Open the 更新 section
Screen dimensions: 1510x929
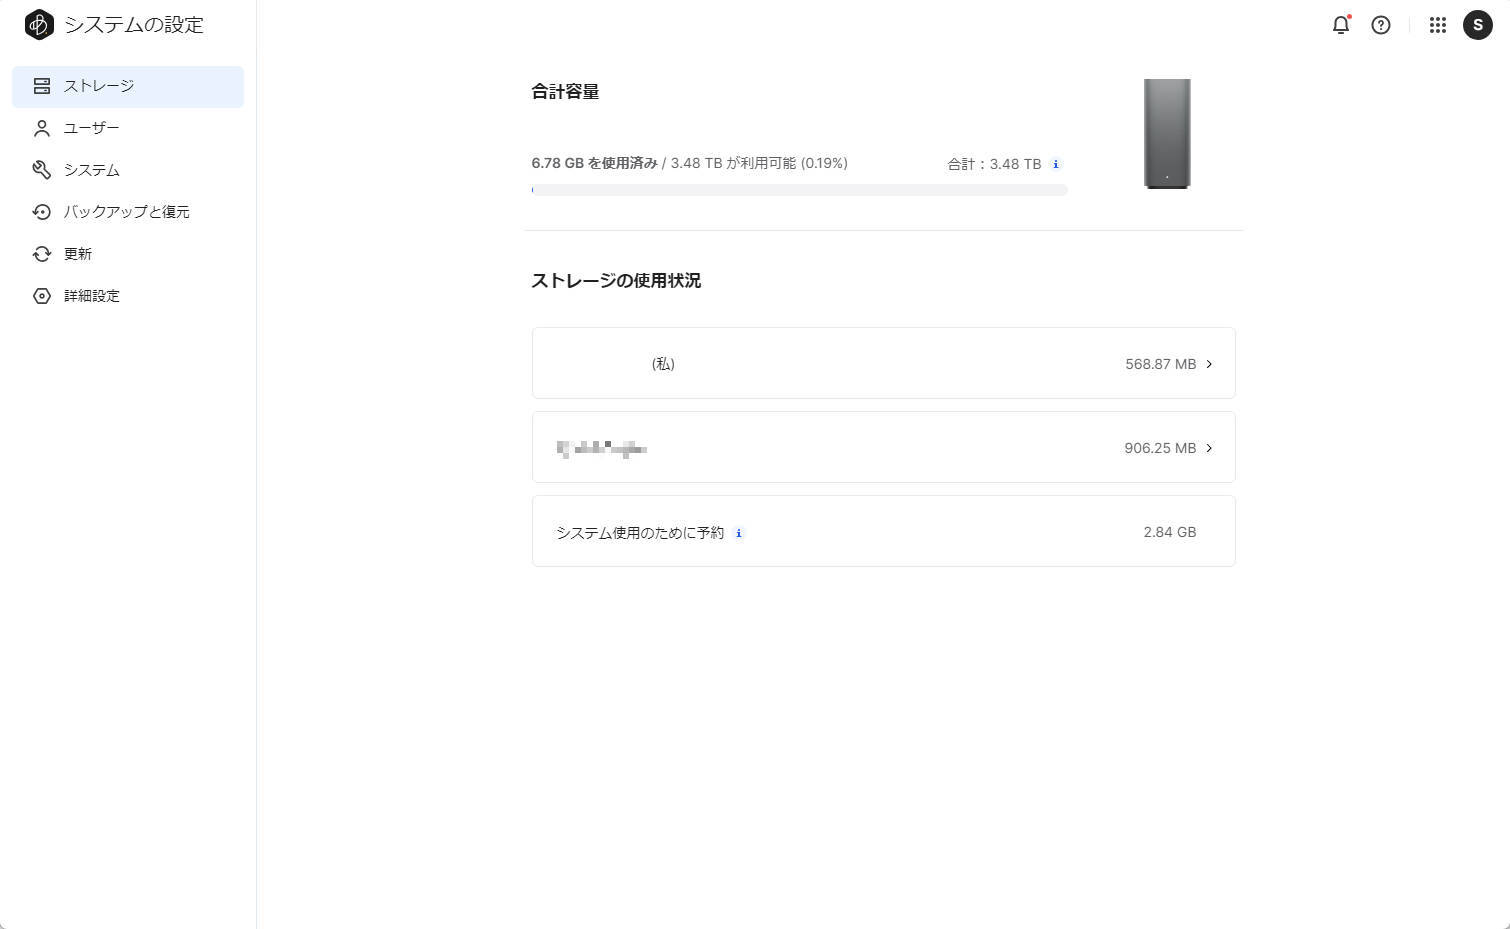point(77,254)
